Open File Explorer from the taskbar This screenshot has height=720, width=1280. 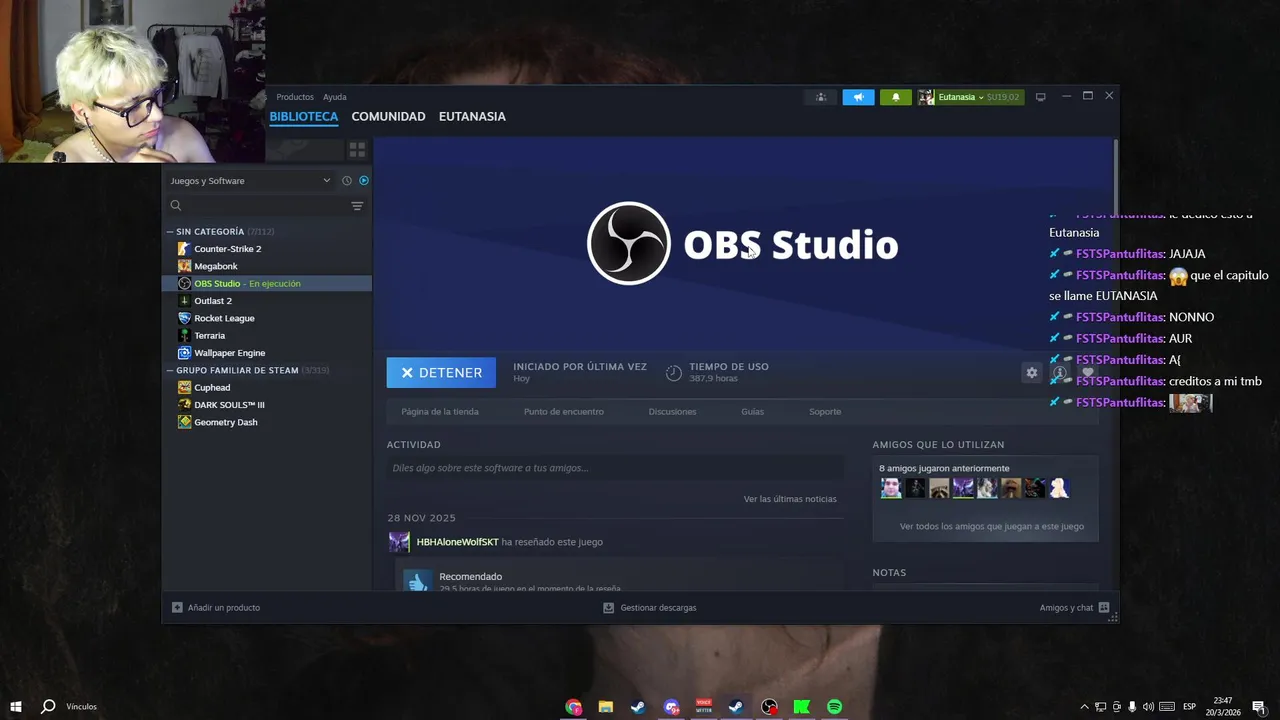coord(606,707)
